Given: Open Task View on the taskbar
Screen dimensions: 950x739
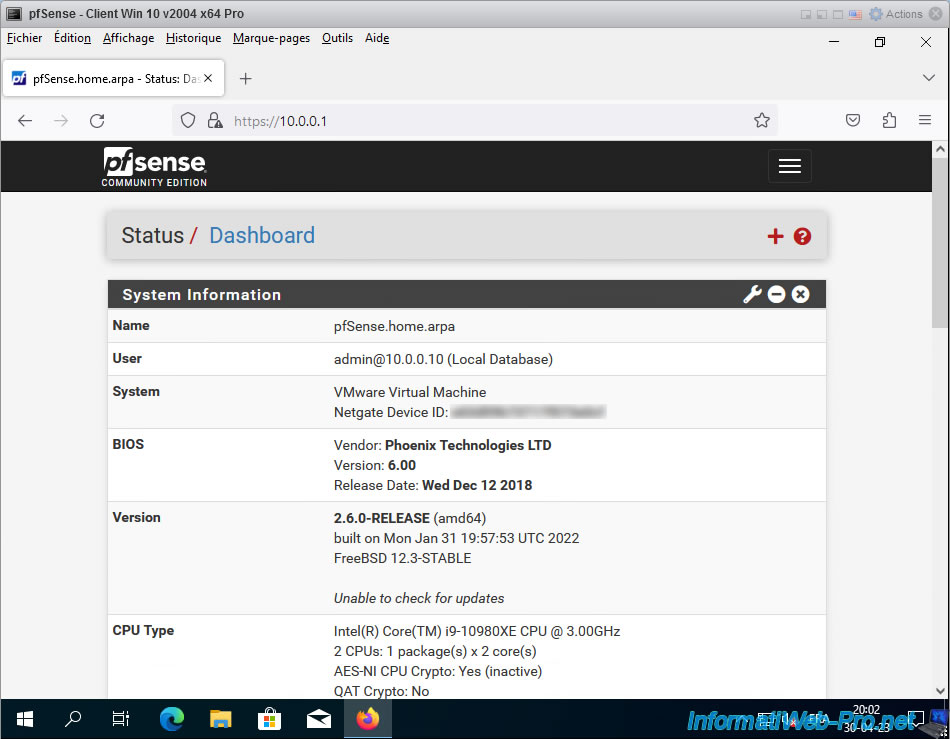Looking at the screenshot, I should [121, 719].
